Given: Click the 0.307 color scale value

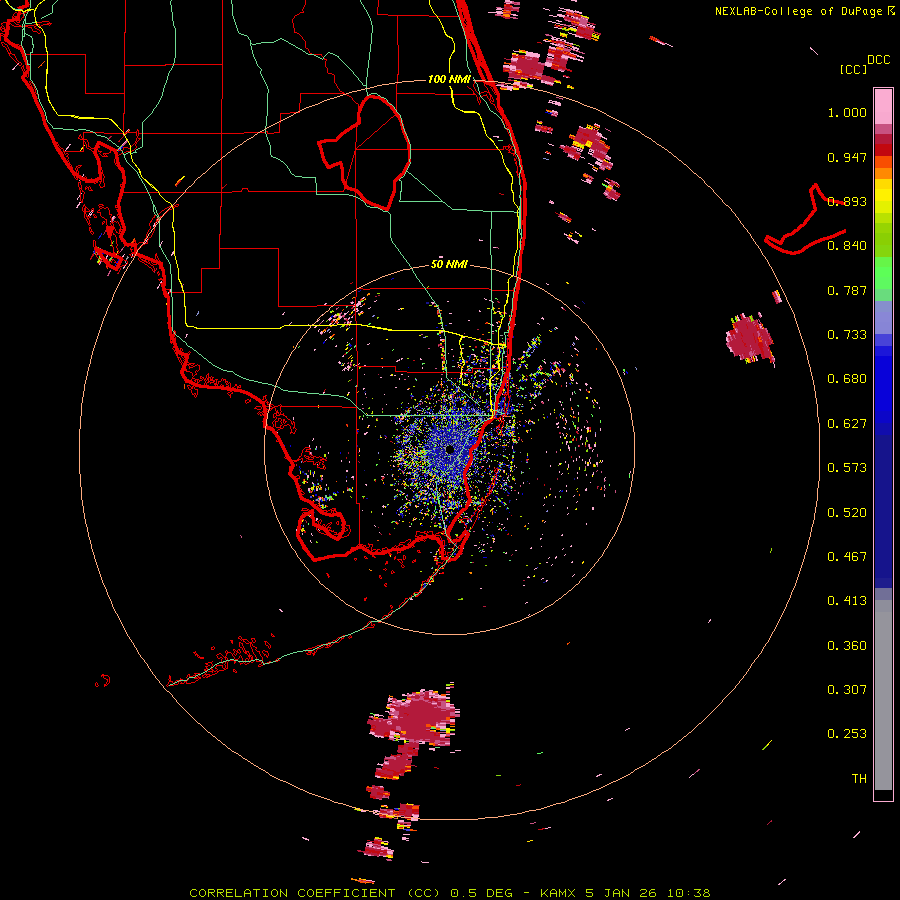Looking at the screenshot, I should pos(847,690).
